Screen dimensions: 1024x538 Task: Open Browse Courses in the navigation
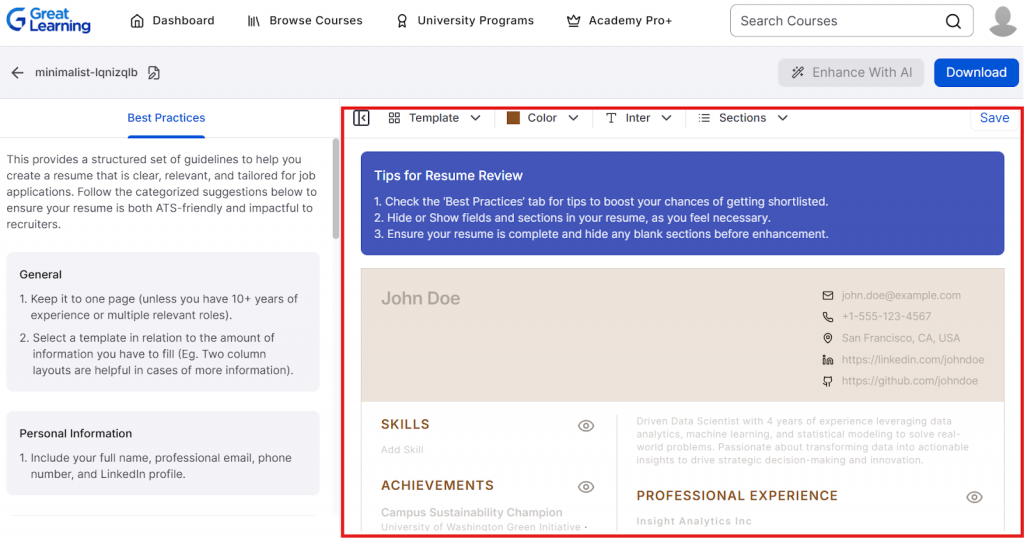click(x=305, y=21)
